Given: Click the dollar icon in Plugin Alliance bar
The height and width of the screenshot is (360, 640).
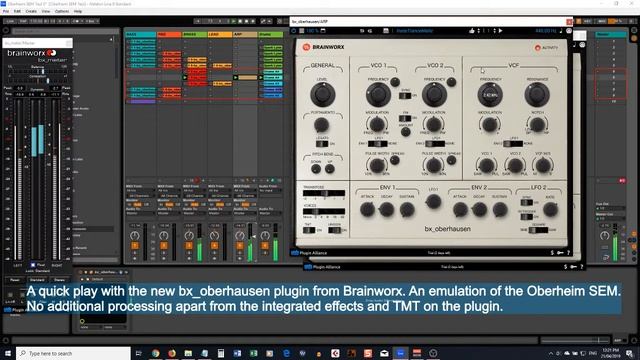Looking at the screenshot, I should point(552,253).
